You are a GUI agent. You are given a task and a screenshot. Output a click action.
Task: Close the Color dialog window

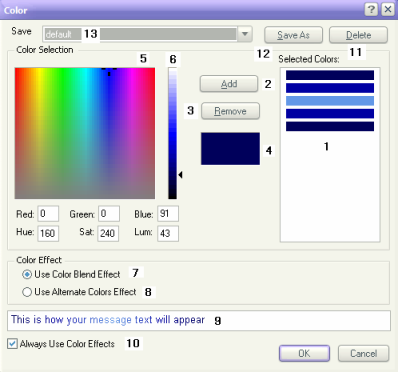(x=388, y=9)
